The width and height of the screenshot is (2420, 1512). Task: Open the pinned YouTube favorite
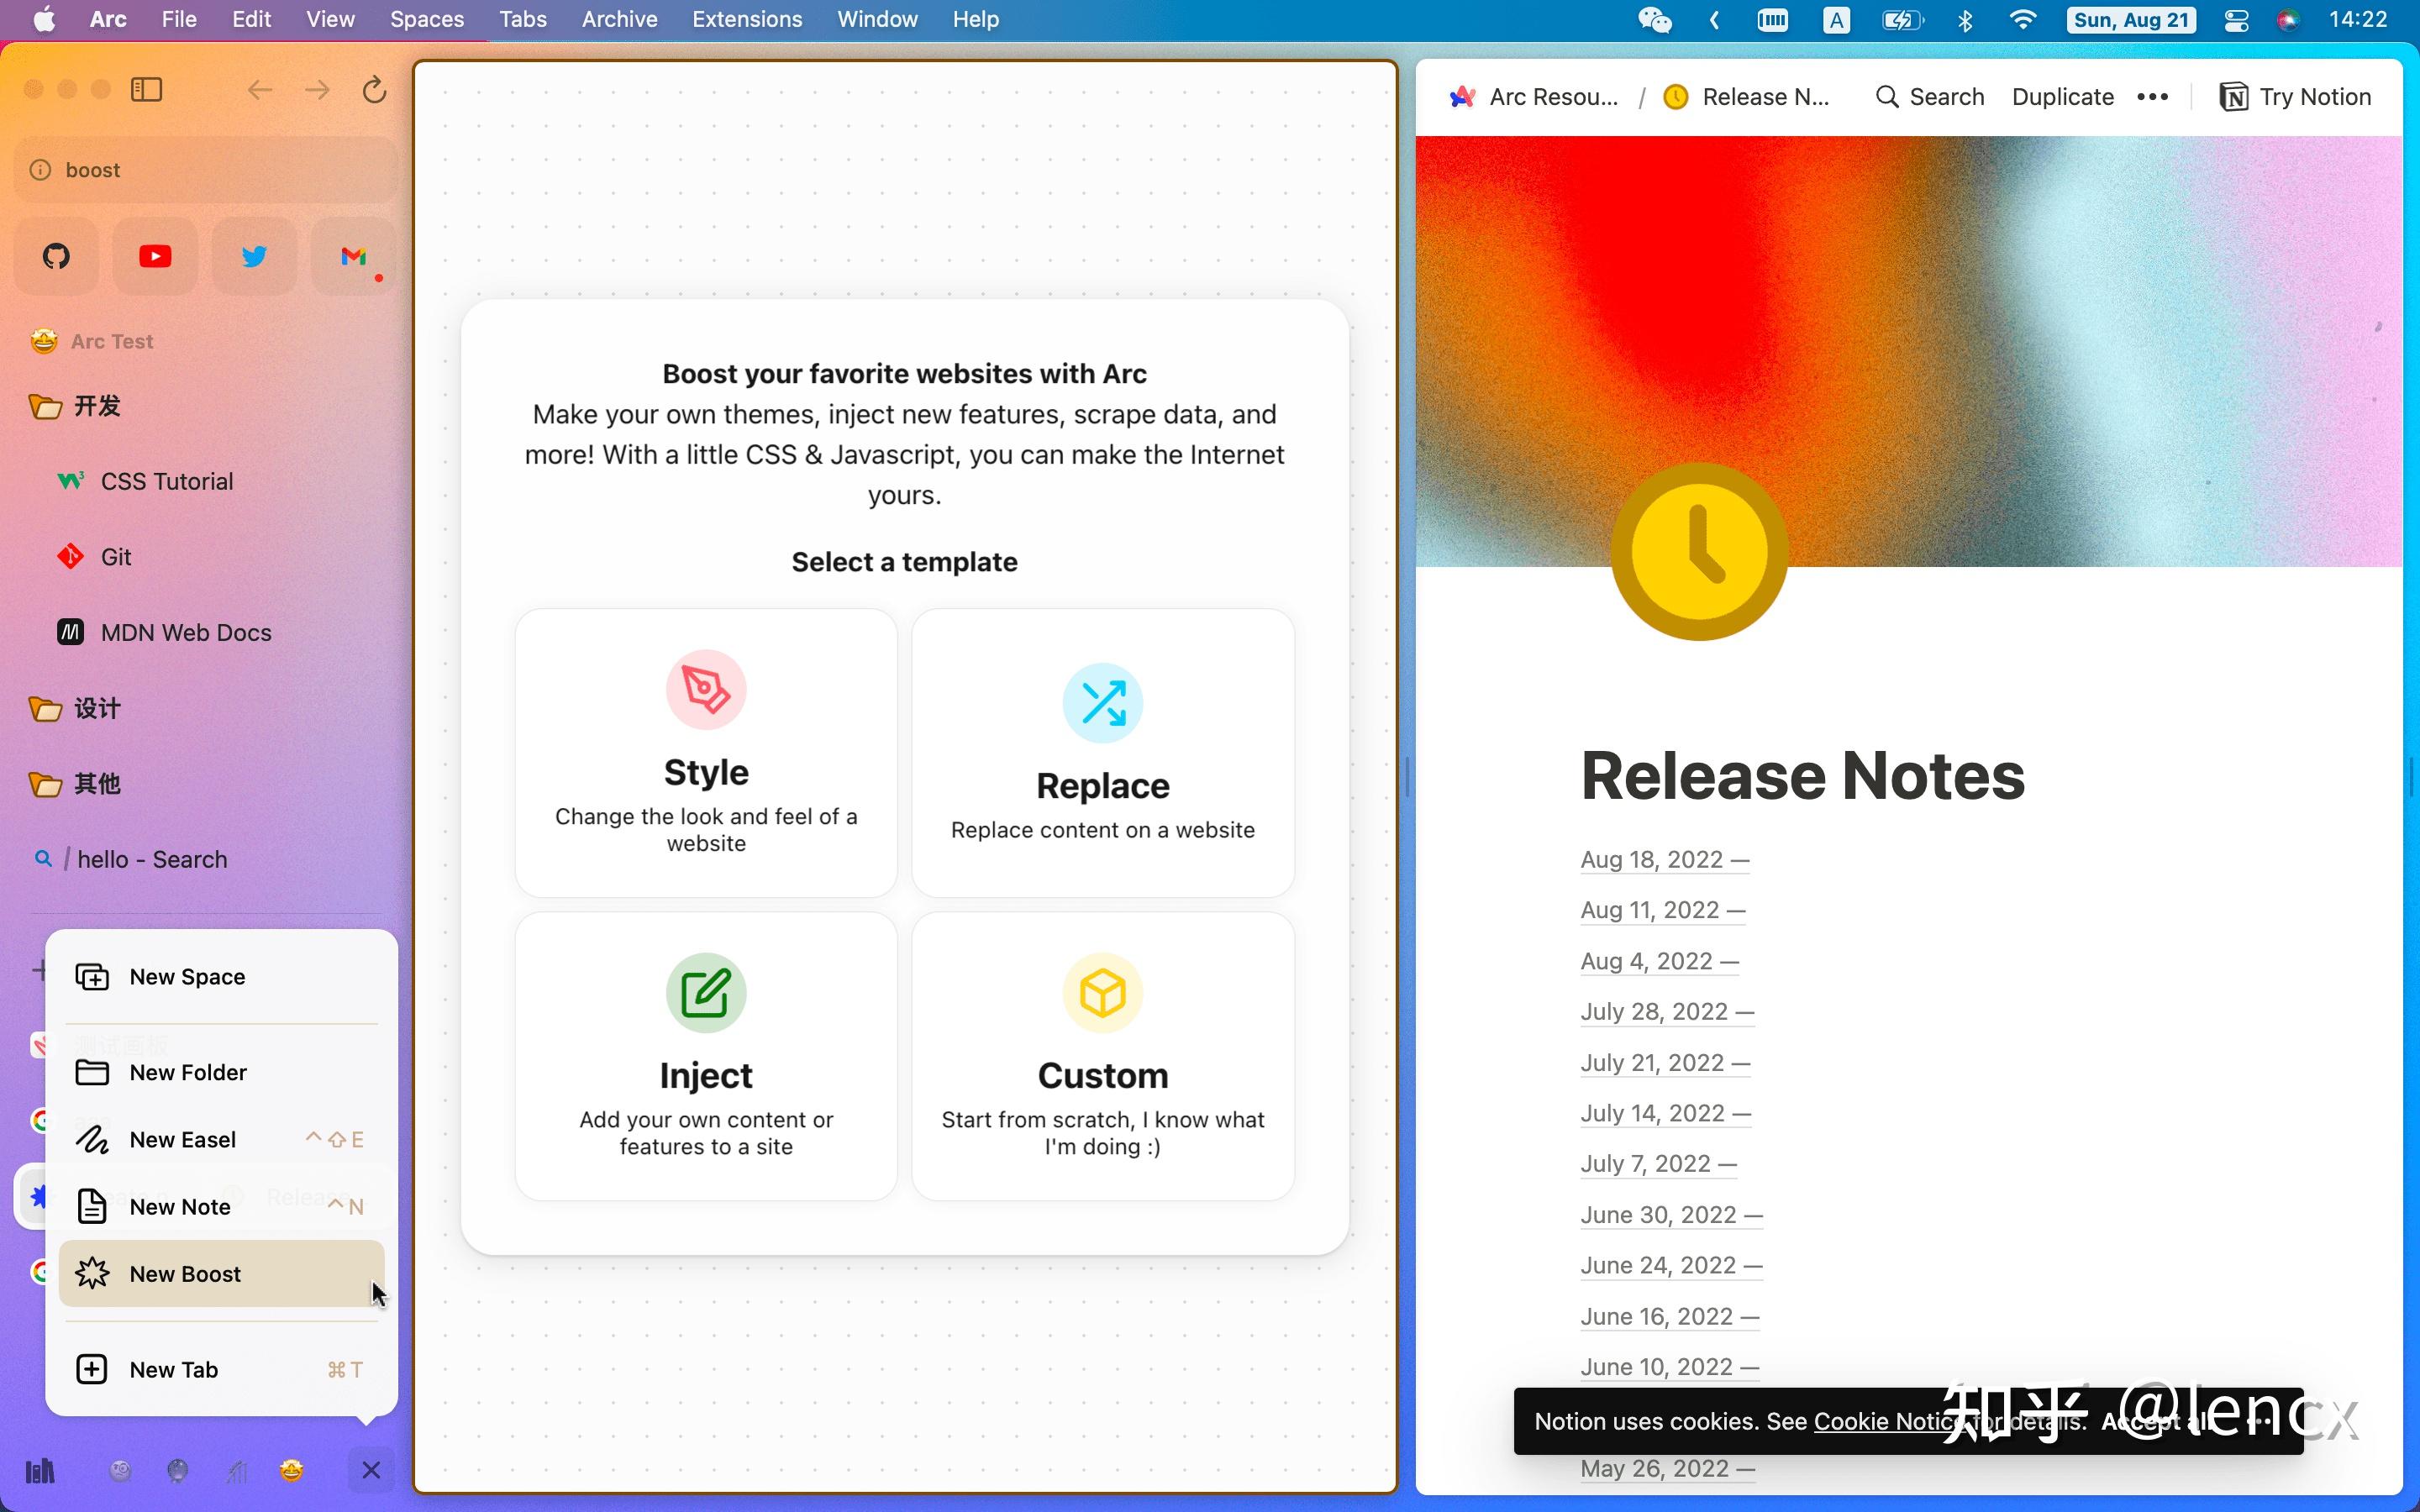point(155,256)
